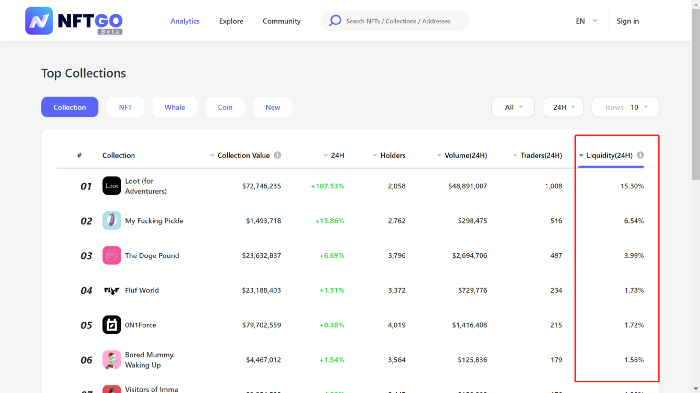Image resolution: width=700 pixels, height=393 pixels.
Task: Open the Collection Value info icon
Action: click(x=278, y=155)
